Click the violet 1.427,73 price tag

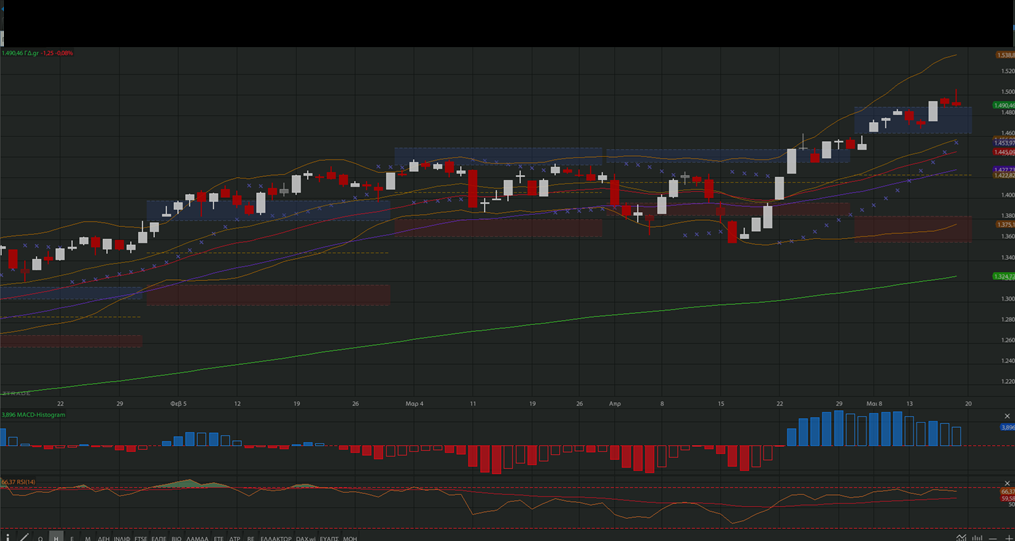coord(1003,170)
